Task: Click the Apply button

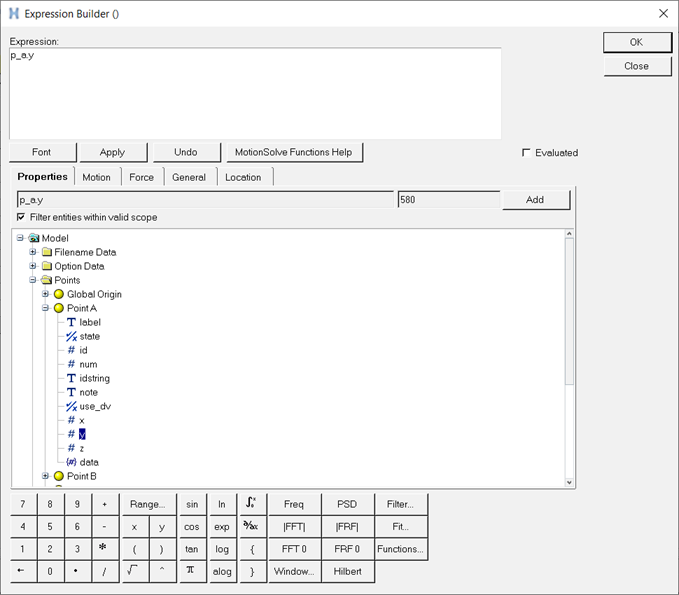Action: (112, 152)
